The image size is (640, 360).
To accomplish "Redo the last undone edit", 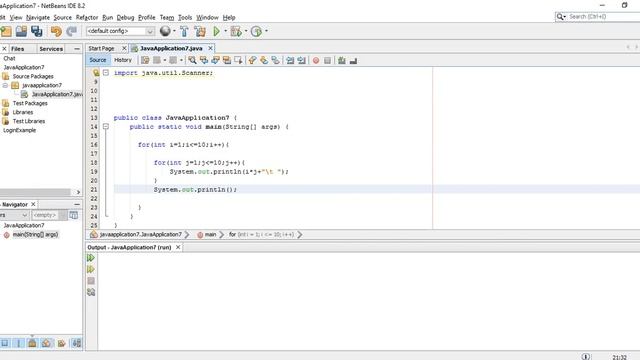I will pyautogui.click(x=71, y=31).
